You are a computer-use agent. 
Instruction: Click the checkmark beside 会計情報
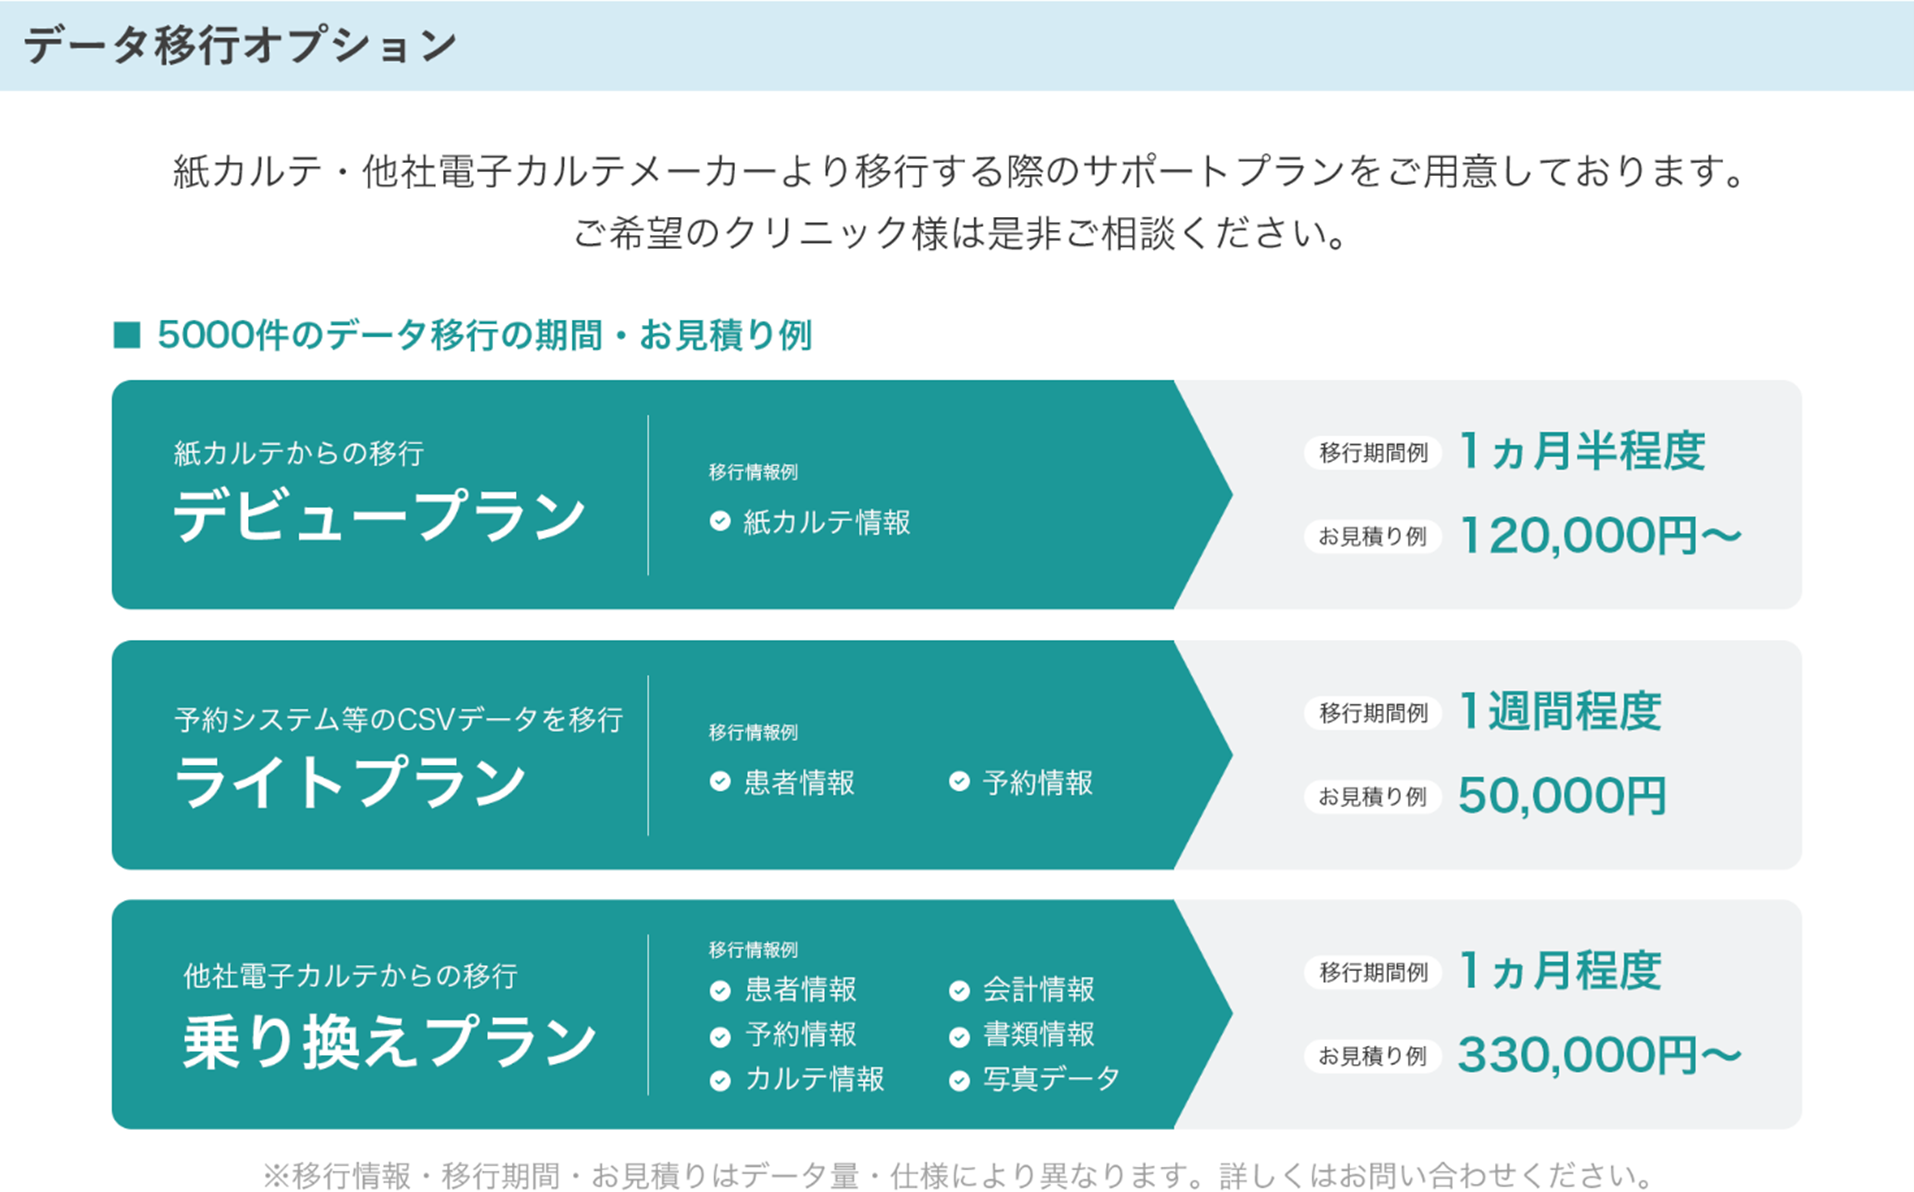(959, 990)
